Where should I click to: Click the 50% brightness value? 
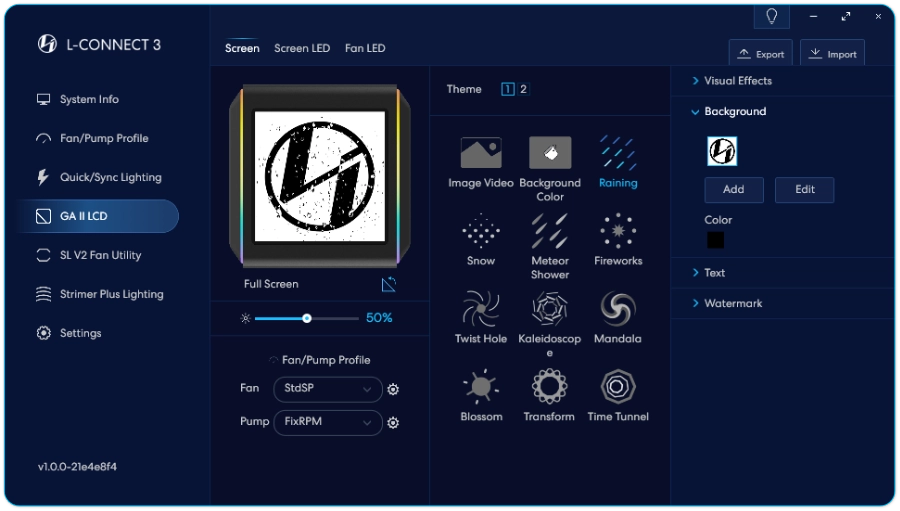point(379,318)
